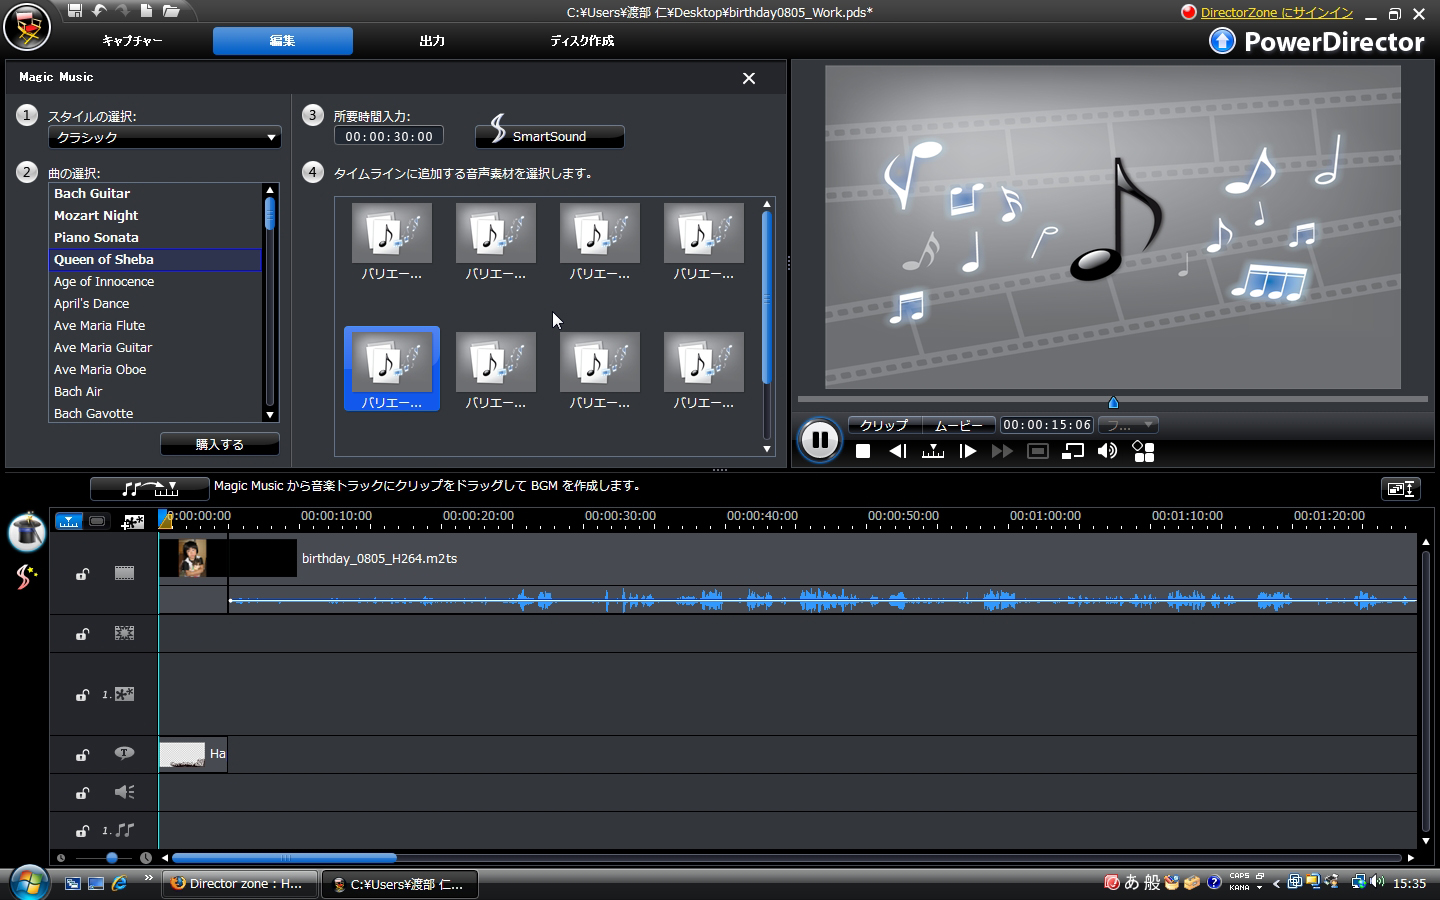Open the SmartSound button

tap(549, 136)
